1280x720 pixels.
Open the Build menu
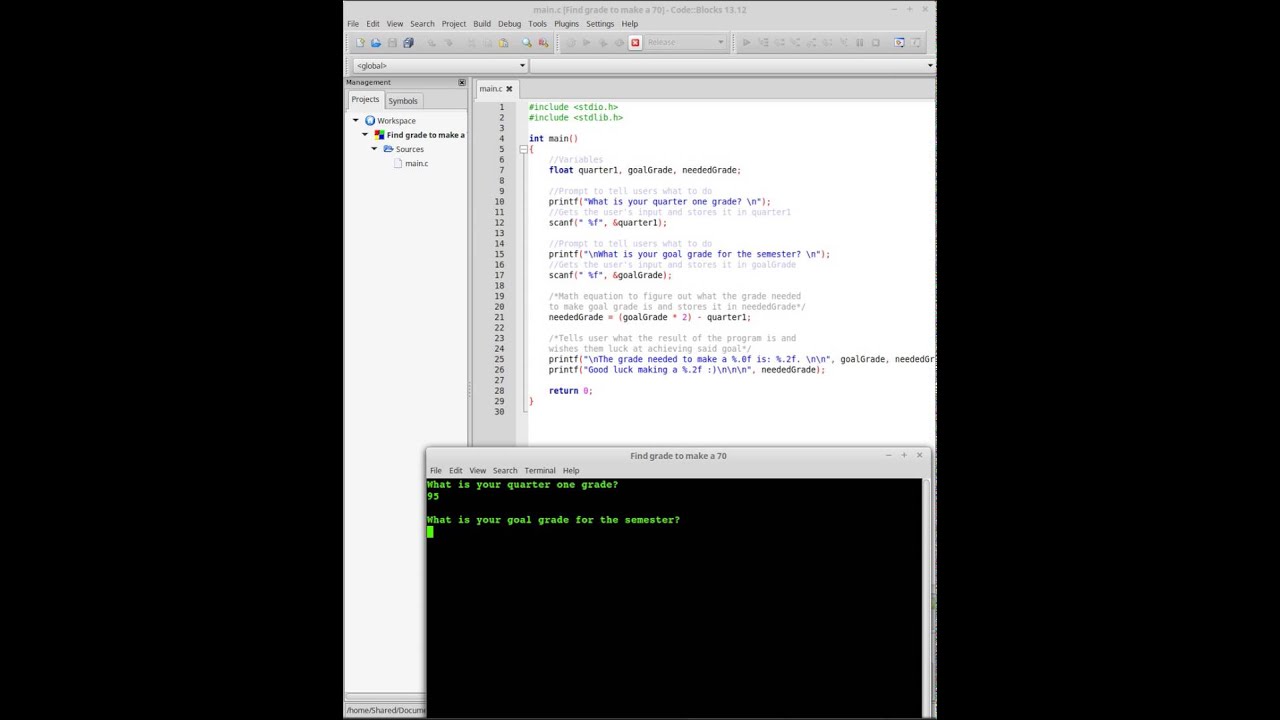482,24
